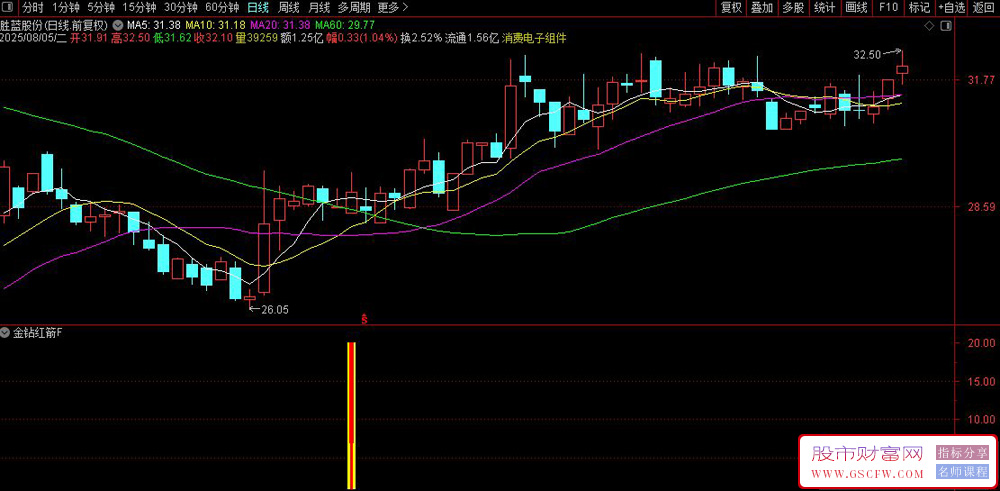This screenshot has height=491, width=1000.
Task: Switch to 周线 weekly chart
Action: (290, 8)
